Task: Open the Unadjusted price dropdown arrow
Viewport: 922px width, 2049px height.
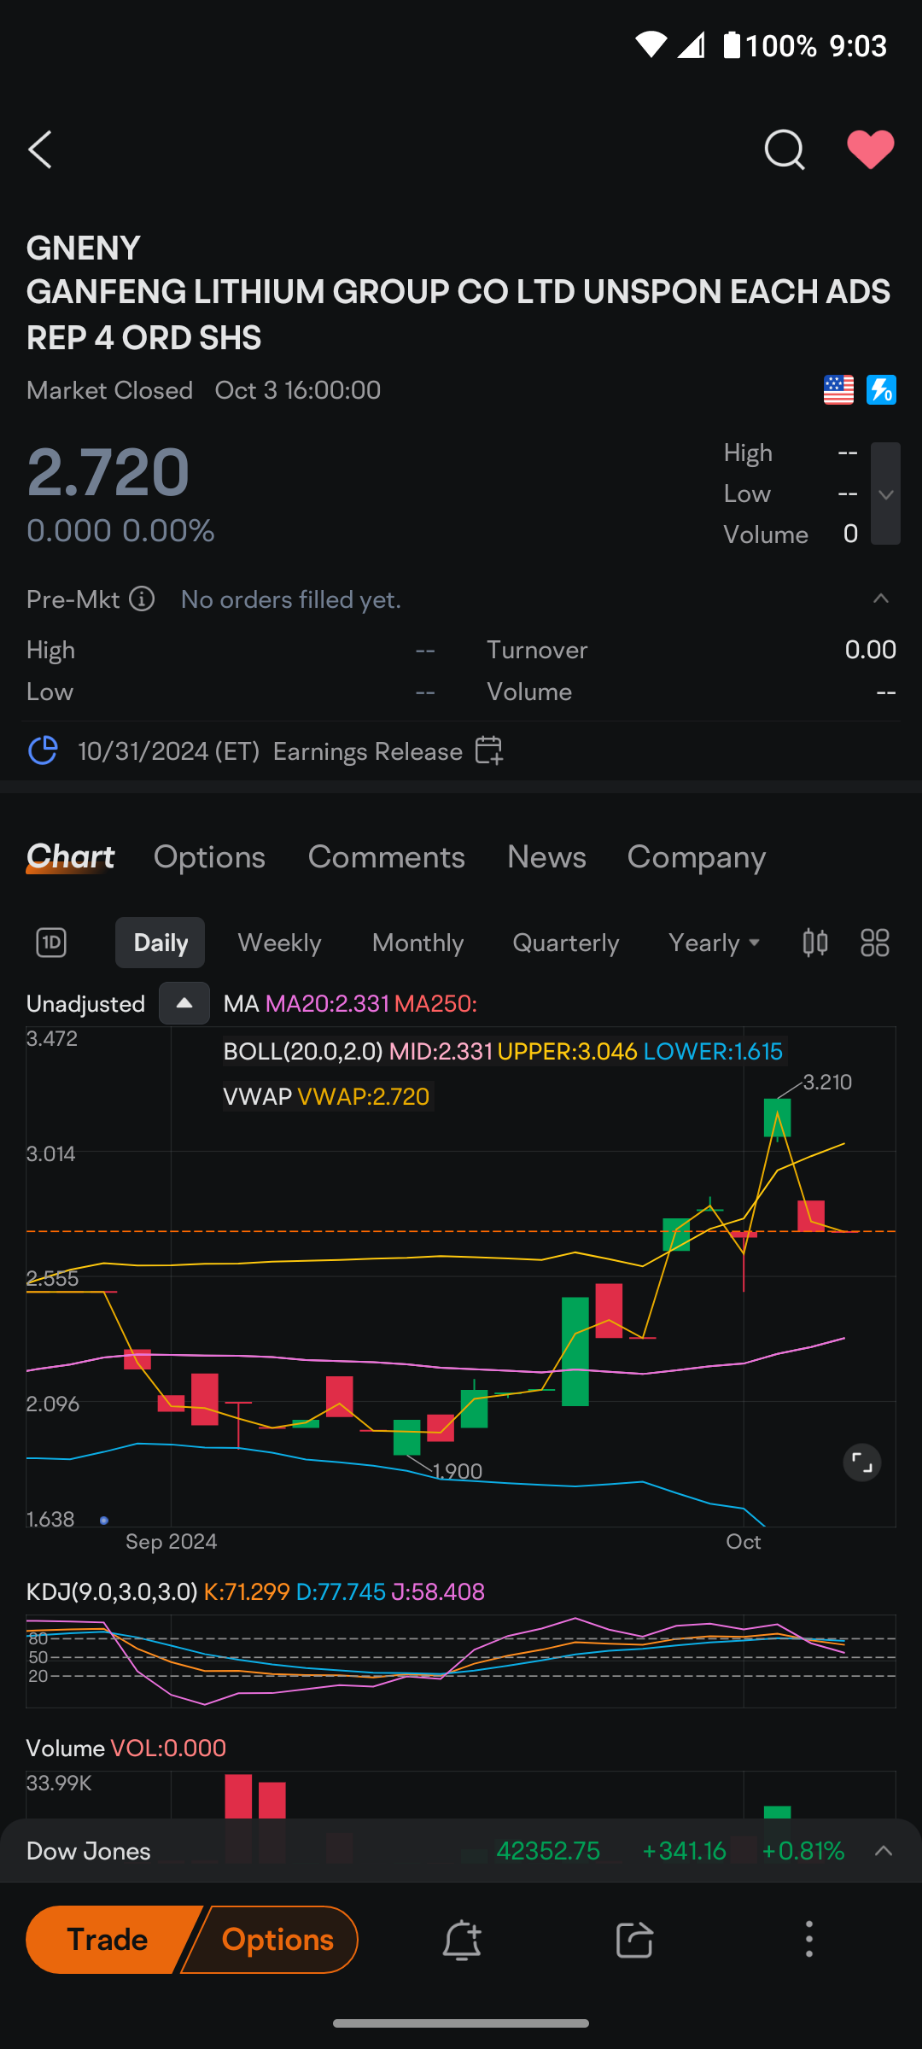Action: pos(184,1003)
